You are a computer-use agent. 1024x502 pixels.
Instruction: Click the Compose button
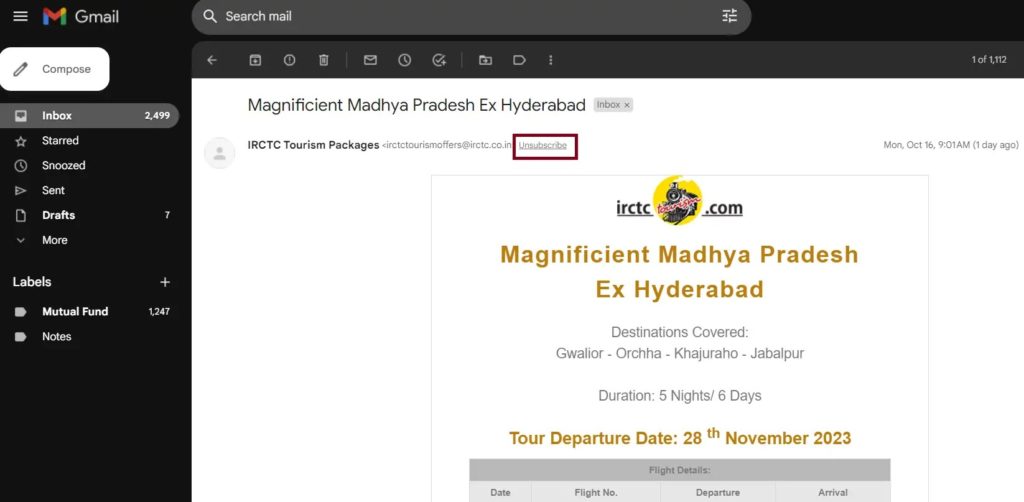pos(55,69)
